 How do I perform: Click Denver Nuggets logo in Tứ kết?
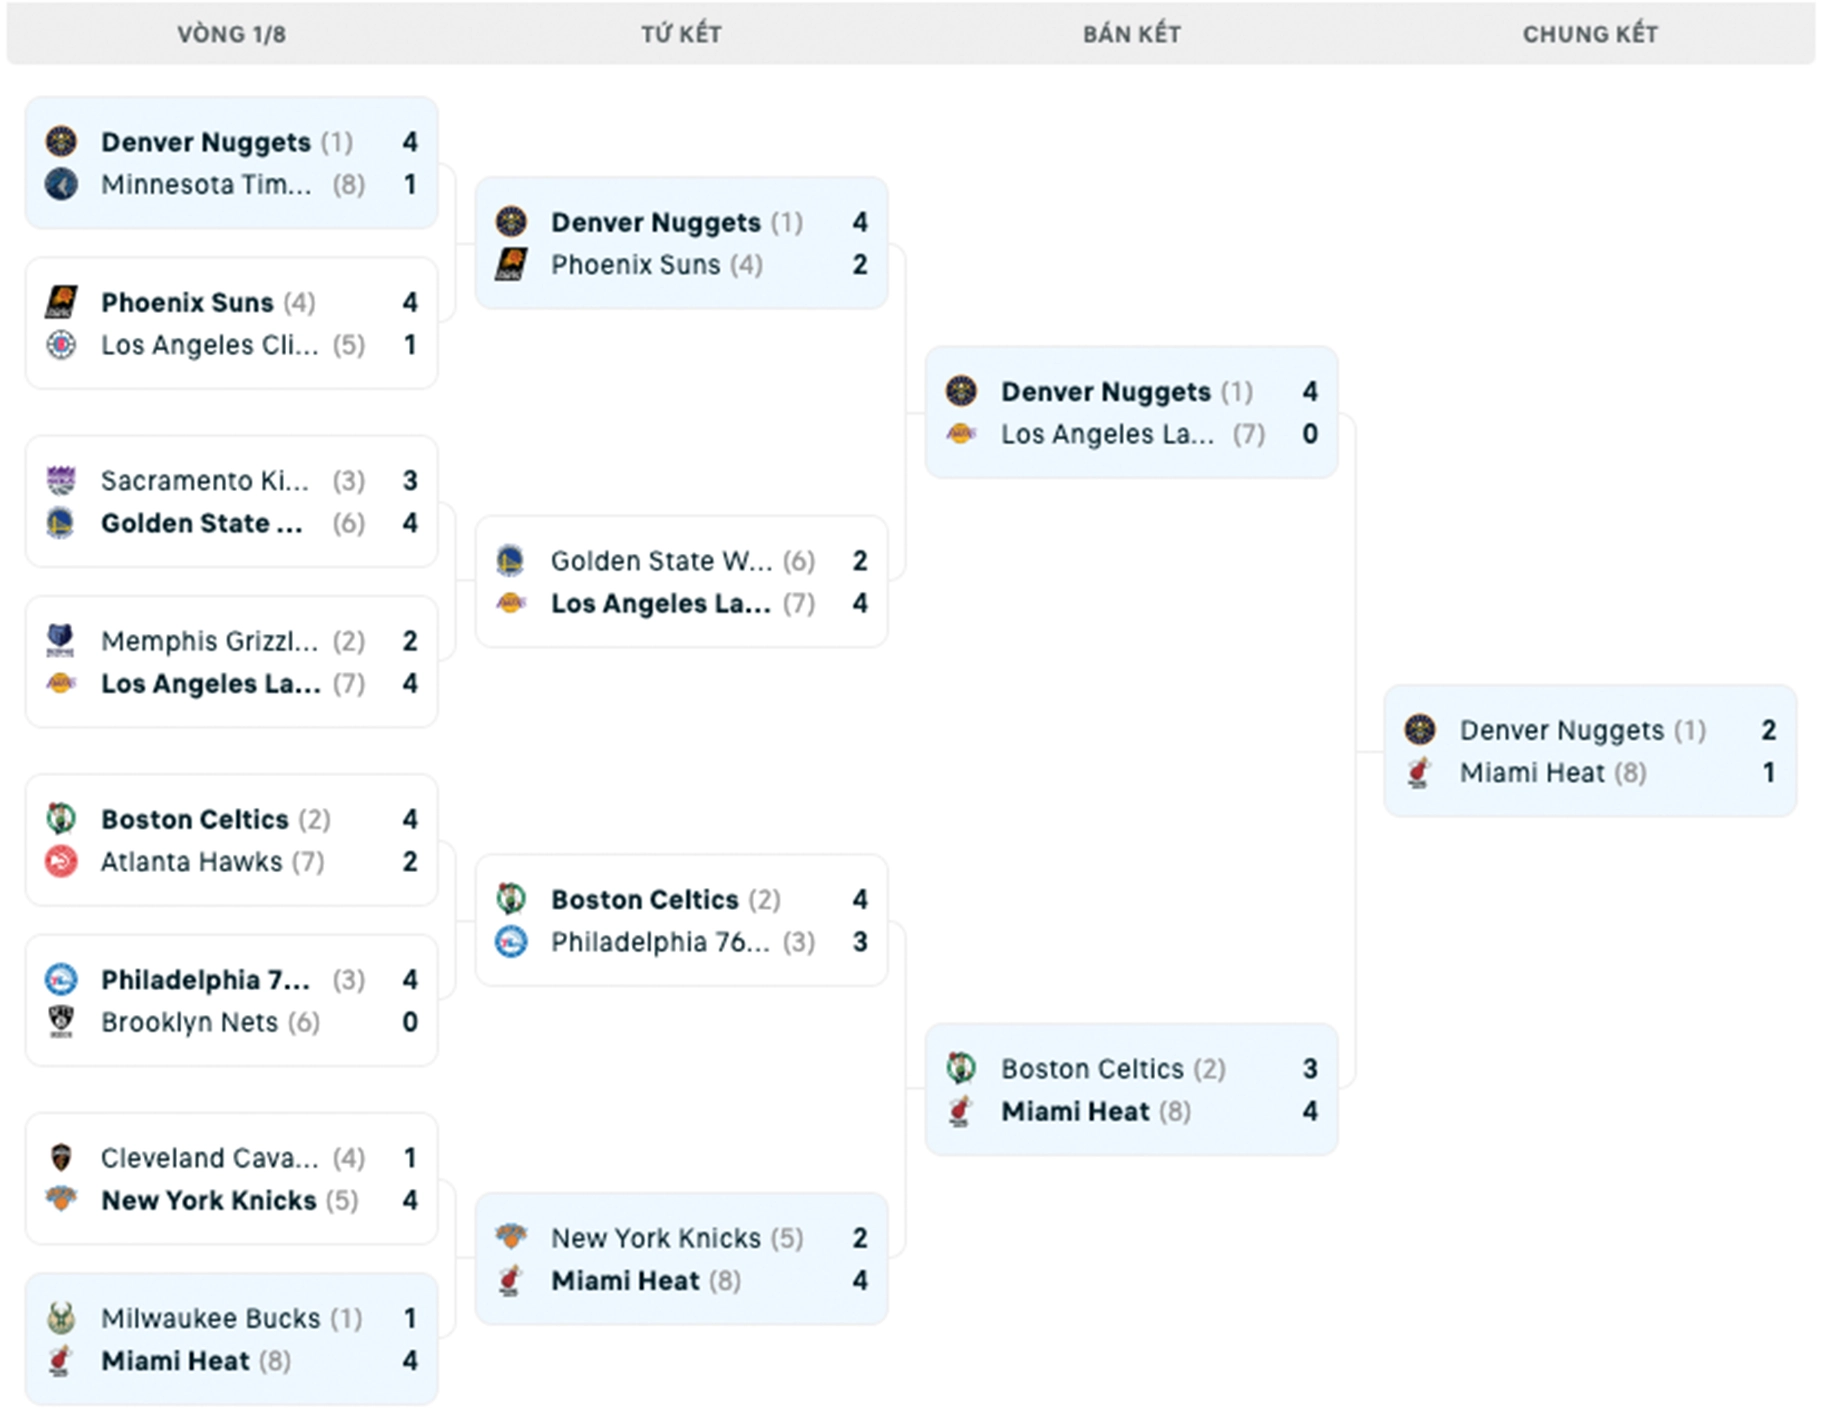(x=511, y=222)
